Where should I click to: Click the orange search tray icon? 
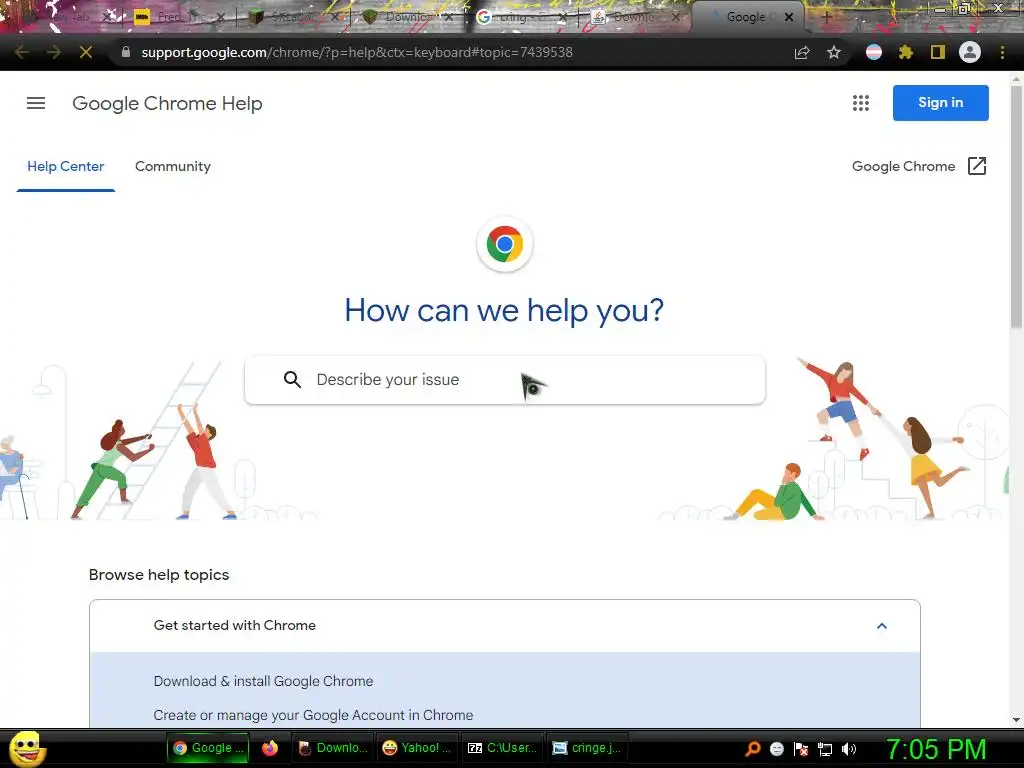tap(753, 748)
